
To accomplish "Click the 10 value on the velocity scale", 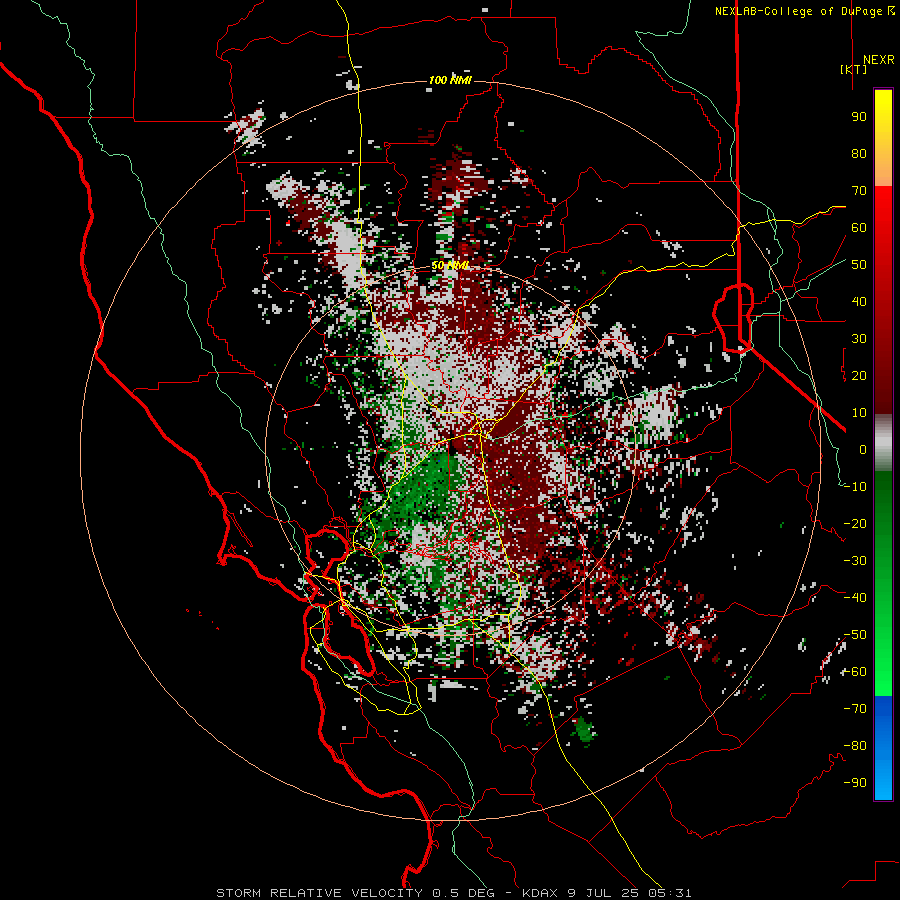I will point(859,413).
